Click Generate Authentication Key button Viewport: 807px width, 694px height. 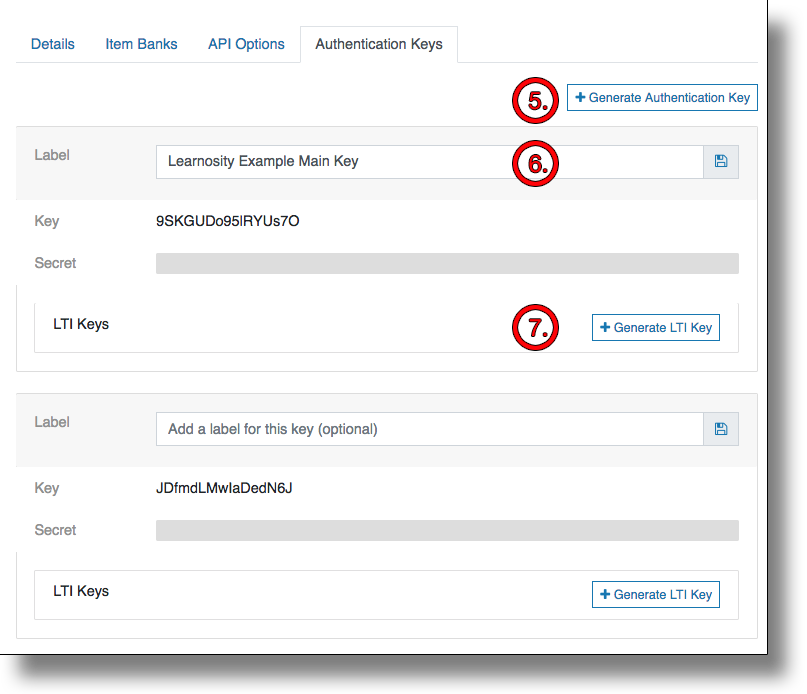pyautogui.click(x=662, y=97)
